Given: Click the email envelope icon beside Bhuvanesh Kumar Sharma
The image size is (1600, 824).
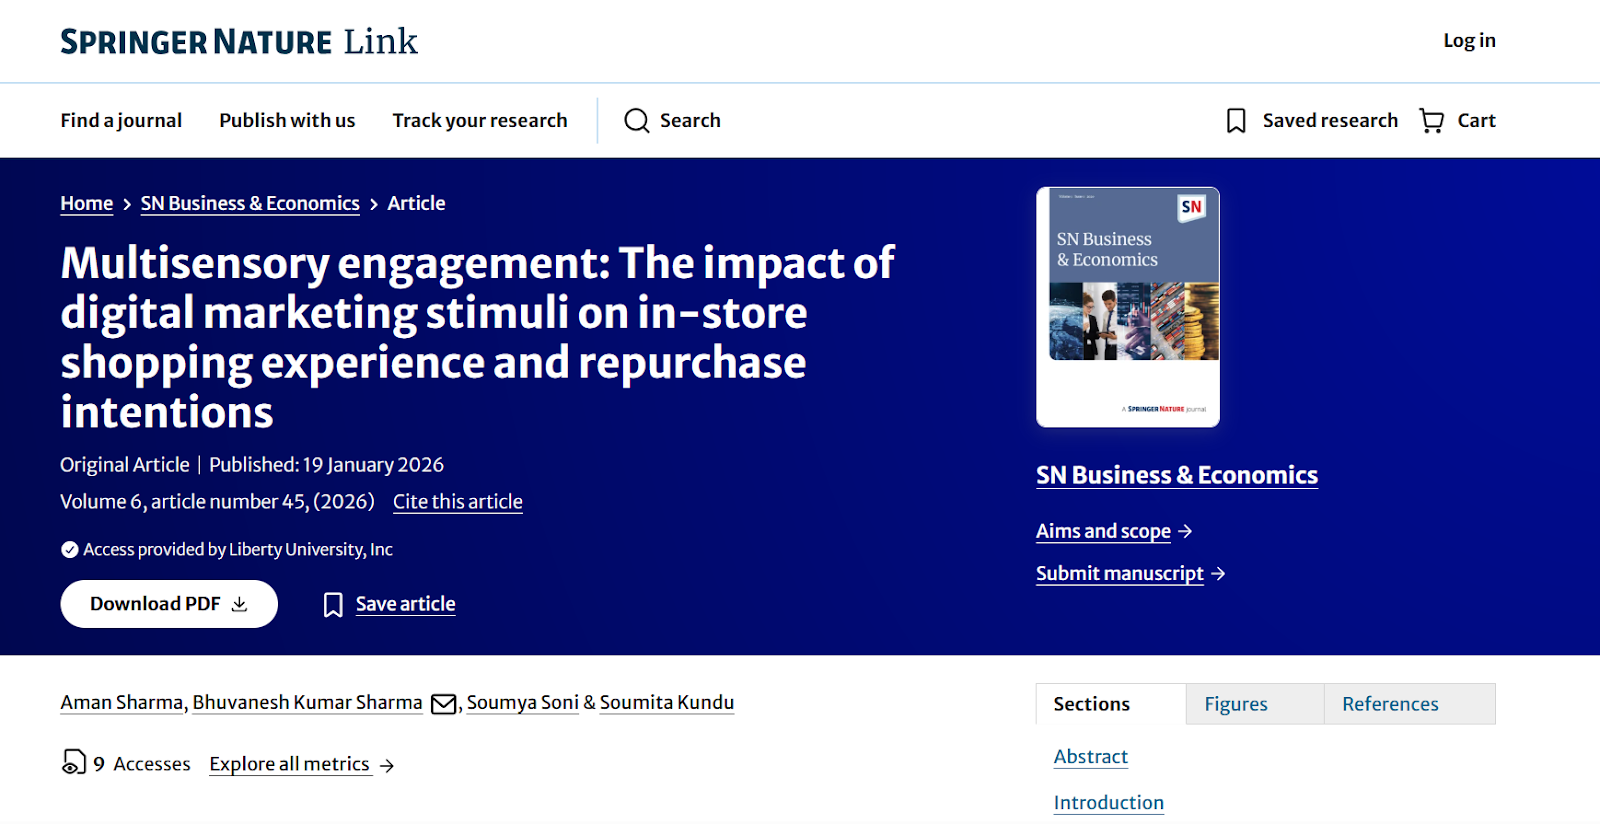Looking at the screenshot, I should click(443, 704).
